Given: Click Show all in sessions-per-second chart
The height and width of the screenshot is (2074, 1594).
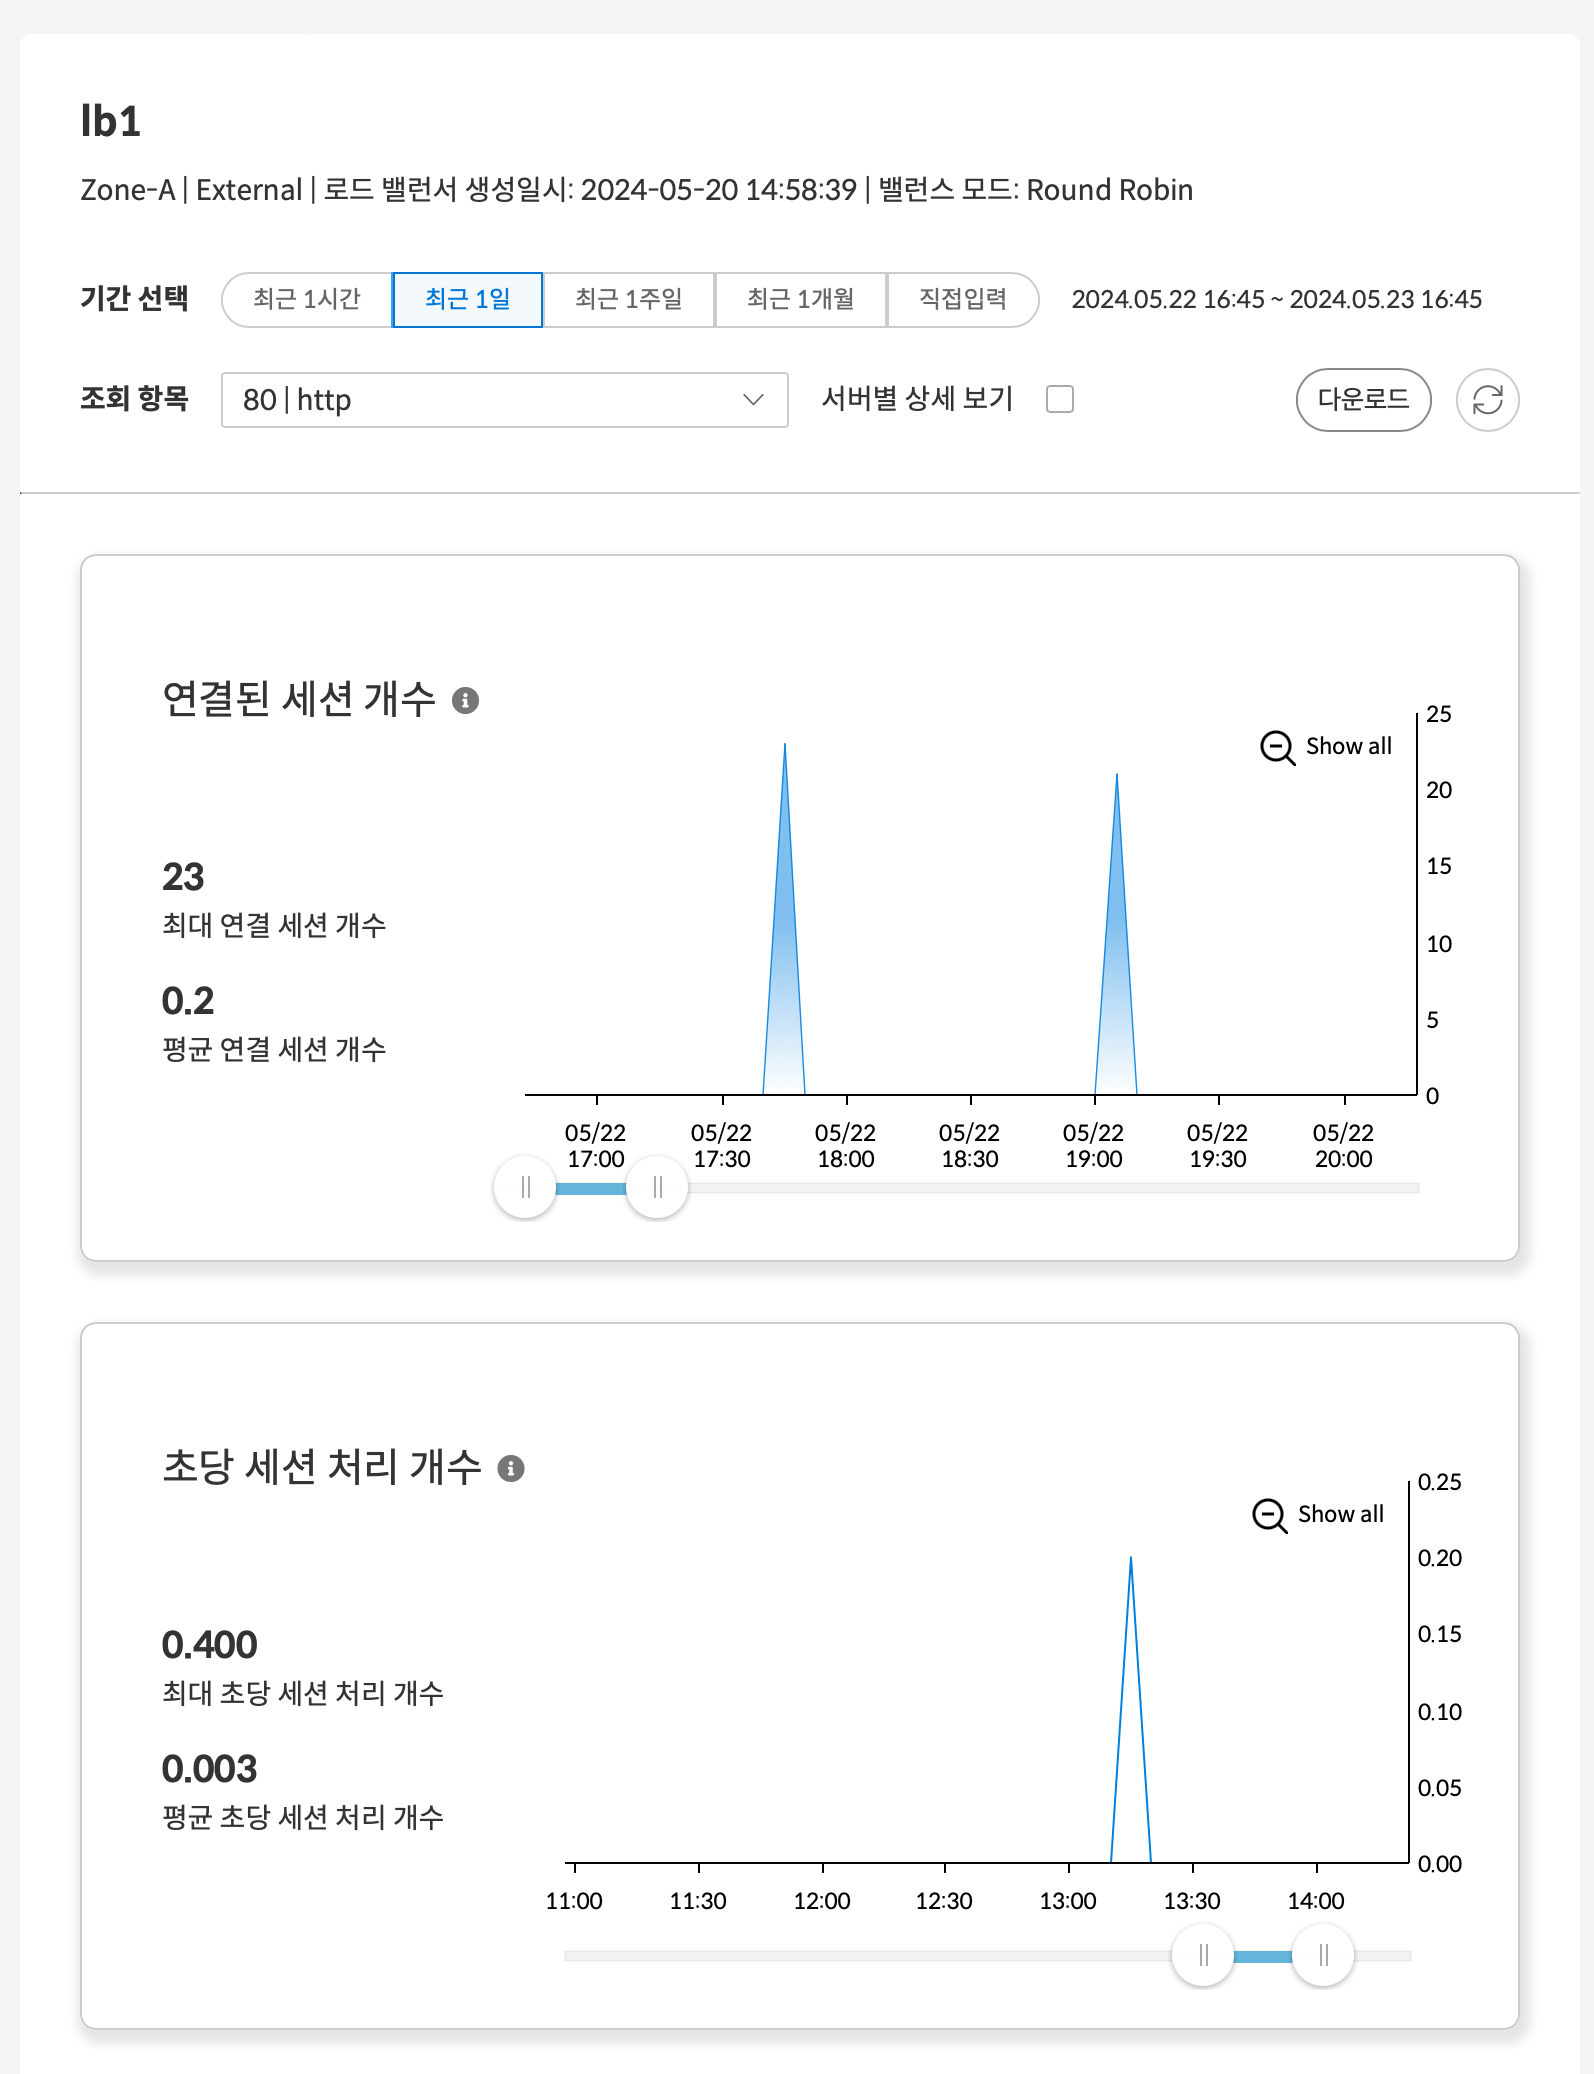Looking at the screenshot, I should [x=1340, y=1514].
